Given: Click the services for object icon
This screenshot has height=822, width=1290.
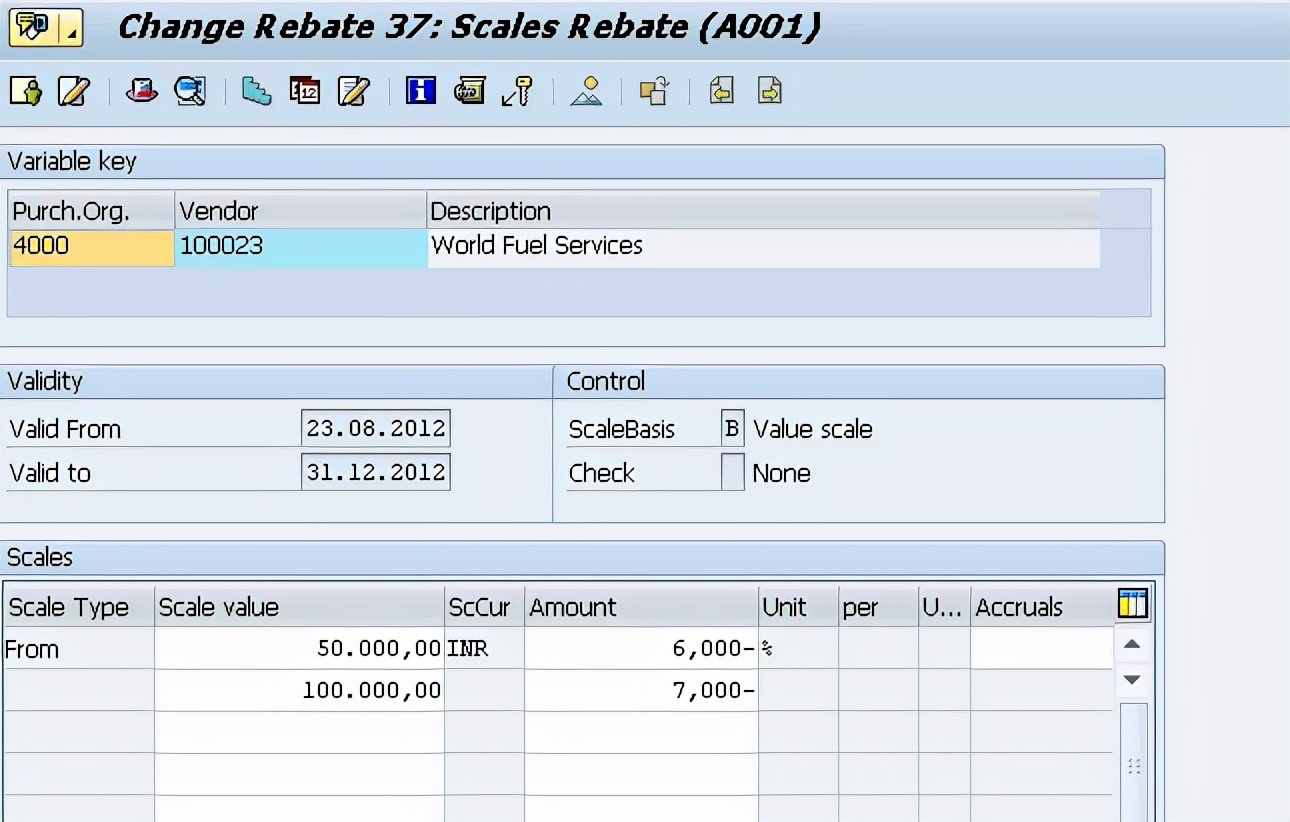Looking at the screenshot, I should click(x=33, y=28).
